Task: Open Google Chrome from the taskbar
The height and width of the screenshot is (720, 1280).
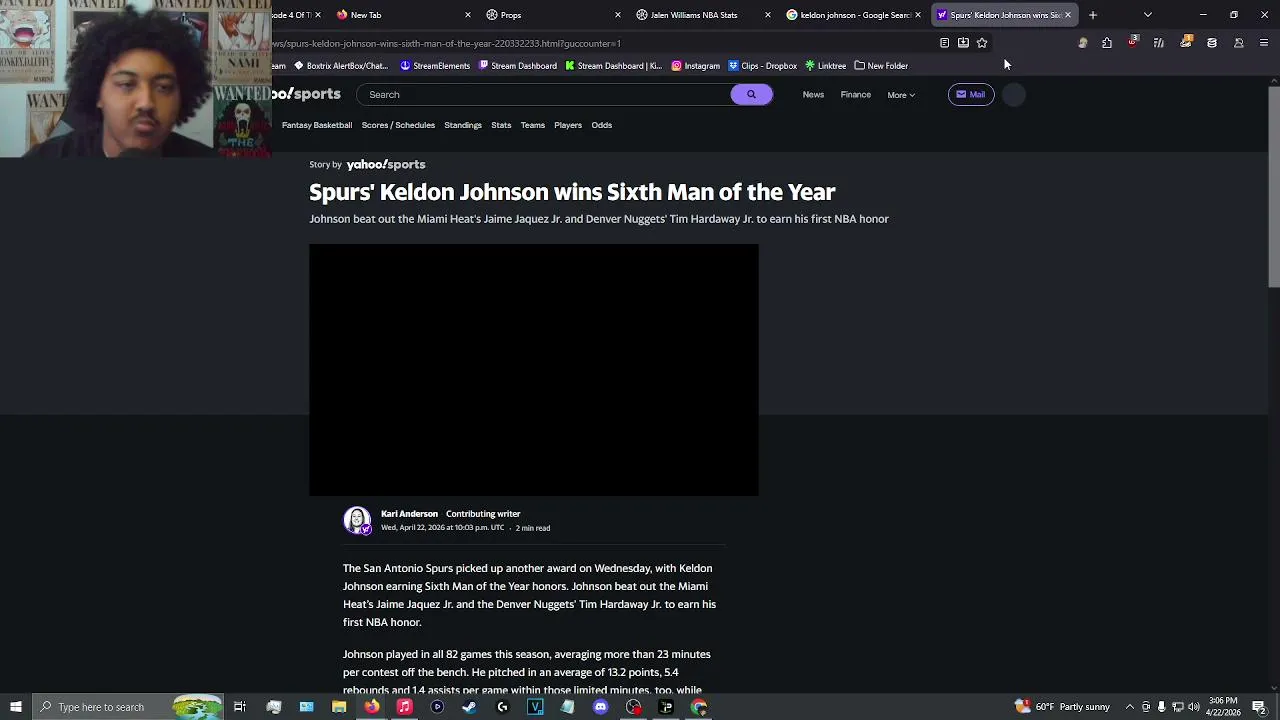Action: (x=699, y=707)
